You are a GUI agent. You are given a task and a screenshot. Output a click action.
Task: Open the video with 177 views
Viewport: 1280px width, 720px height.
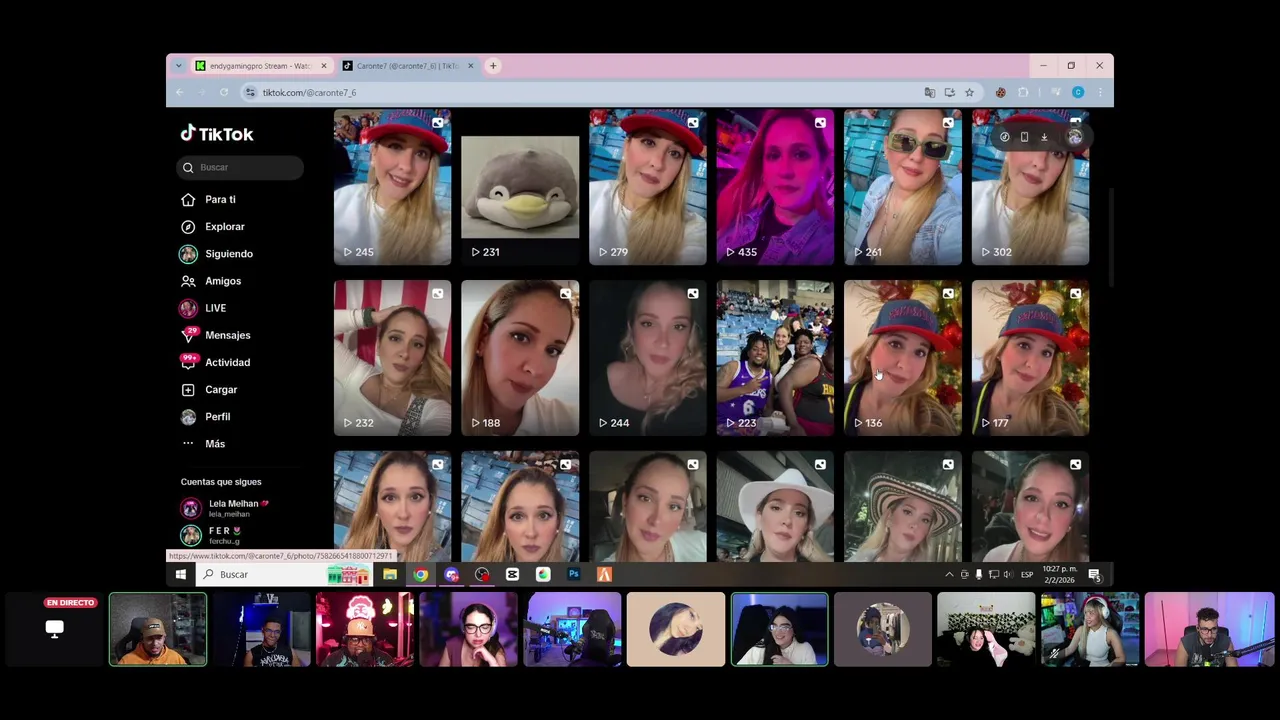[x=1030, y=358]
